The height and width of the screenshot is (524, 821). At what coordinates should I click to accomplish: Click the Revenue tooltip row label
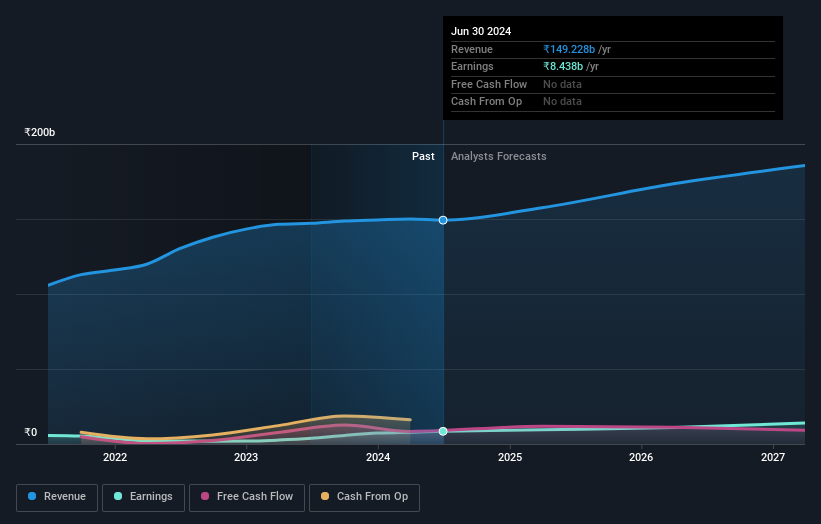click(472, 49)
